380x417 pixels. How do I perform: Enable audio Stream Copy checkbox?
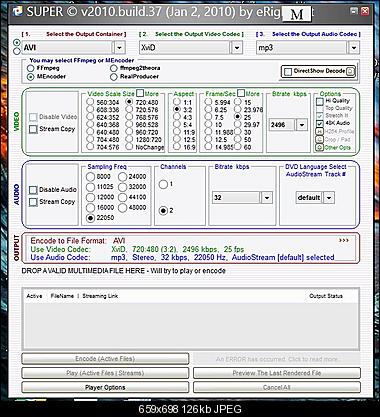(33, 202)
